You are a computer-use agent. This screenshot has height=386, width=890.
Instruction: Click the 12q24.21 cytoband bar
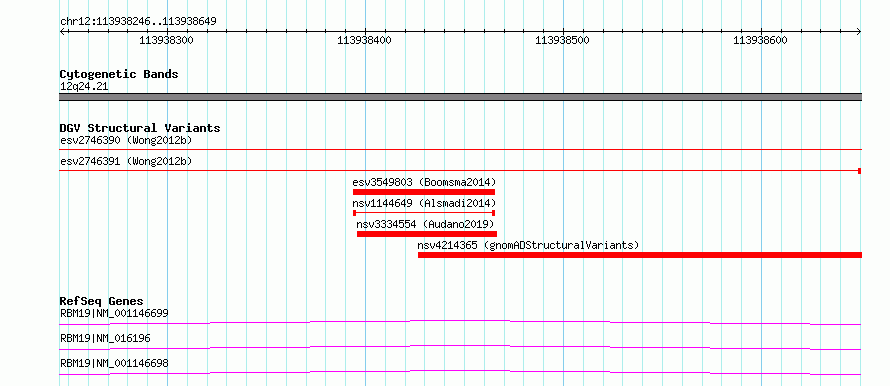460,97
